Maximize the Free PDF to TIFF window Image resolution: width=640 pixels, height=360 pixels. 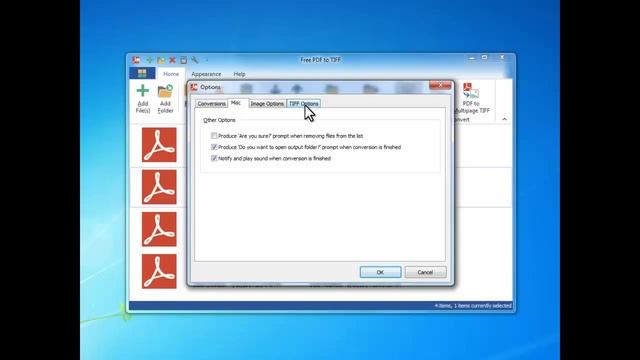484,58
